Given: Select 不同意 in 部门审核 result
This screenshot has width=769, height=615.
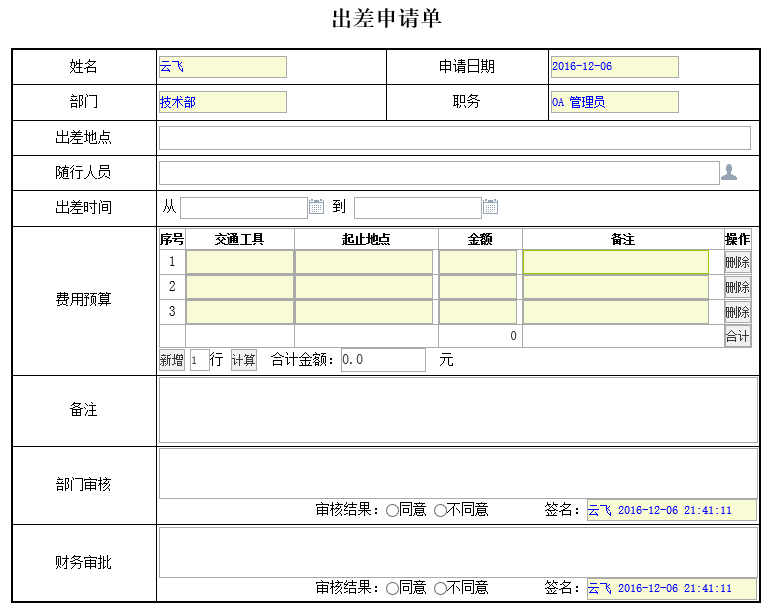Looking at the screenshot, I should click(440, 511).
